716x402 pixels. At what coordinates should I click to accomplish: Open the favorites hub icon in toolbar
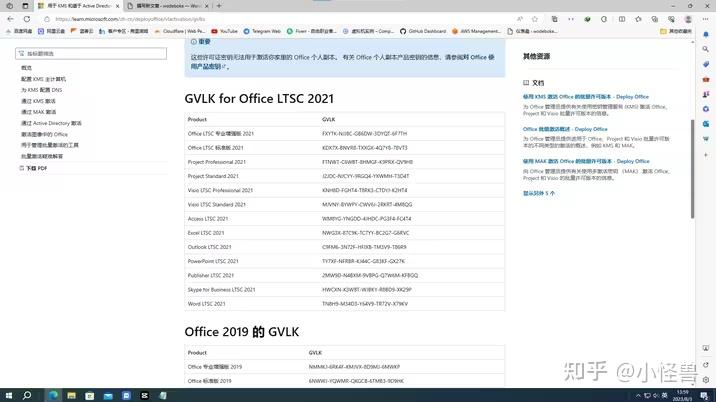click(638, 19)
